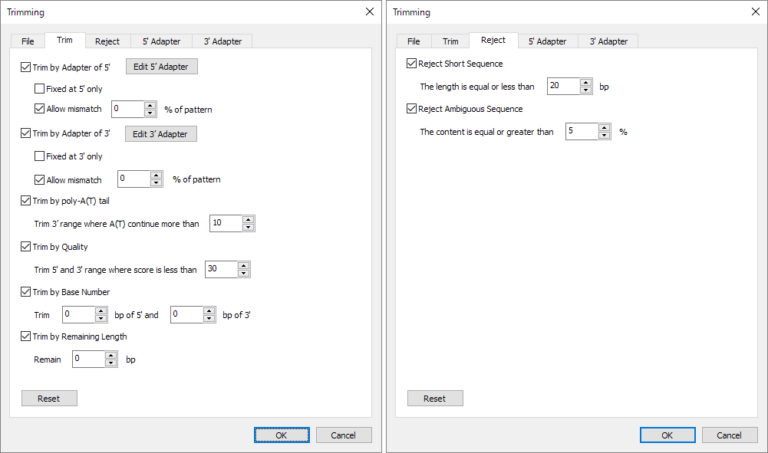
Task: Click Edit 3' Adapter button
Action: 162,133
